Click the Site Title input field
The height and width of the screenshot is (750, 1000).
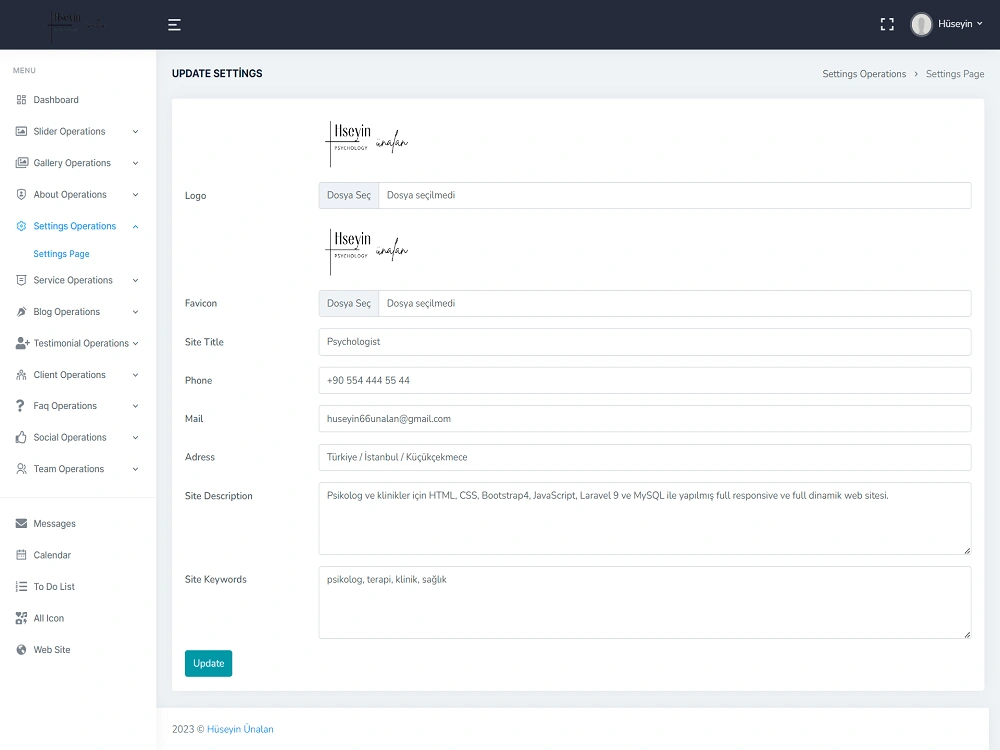pyautogui.click(x=645, y=342)
